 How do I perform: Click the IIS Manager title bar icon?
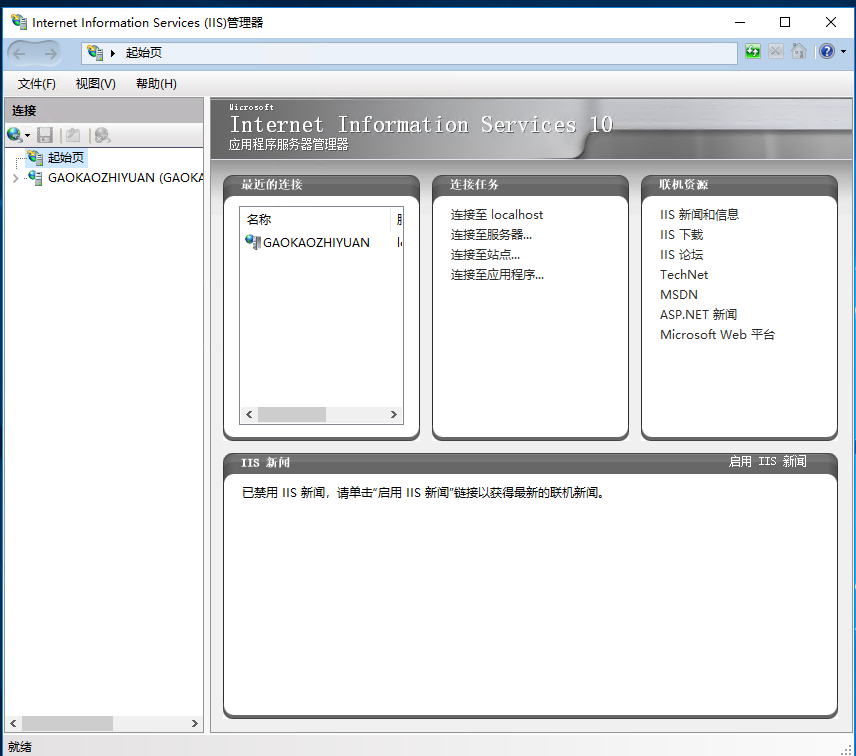19,22
